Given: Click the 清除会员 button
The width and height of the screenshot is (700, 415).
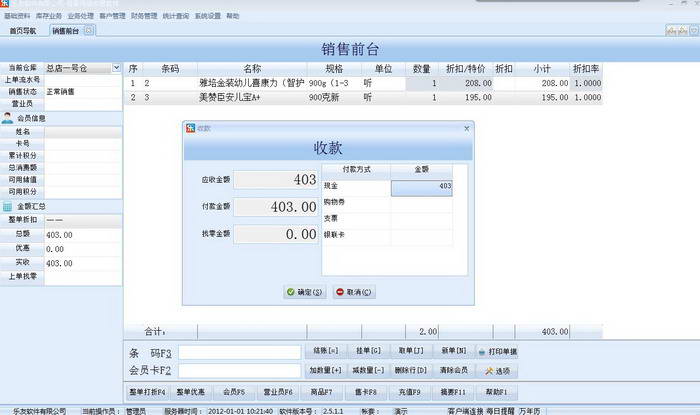Looking at the screenshot, I should (x=454, y=370).
